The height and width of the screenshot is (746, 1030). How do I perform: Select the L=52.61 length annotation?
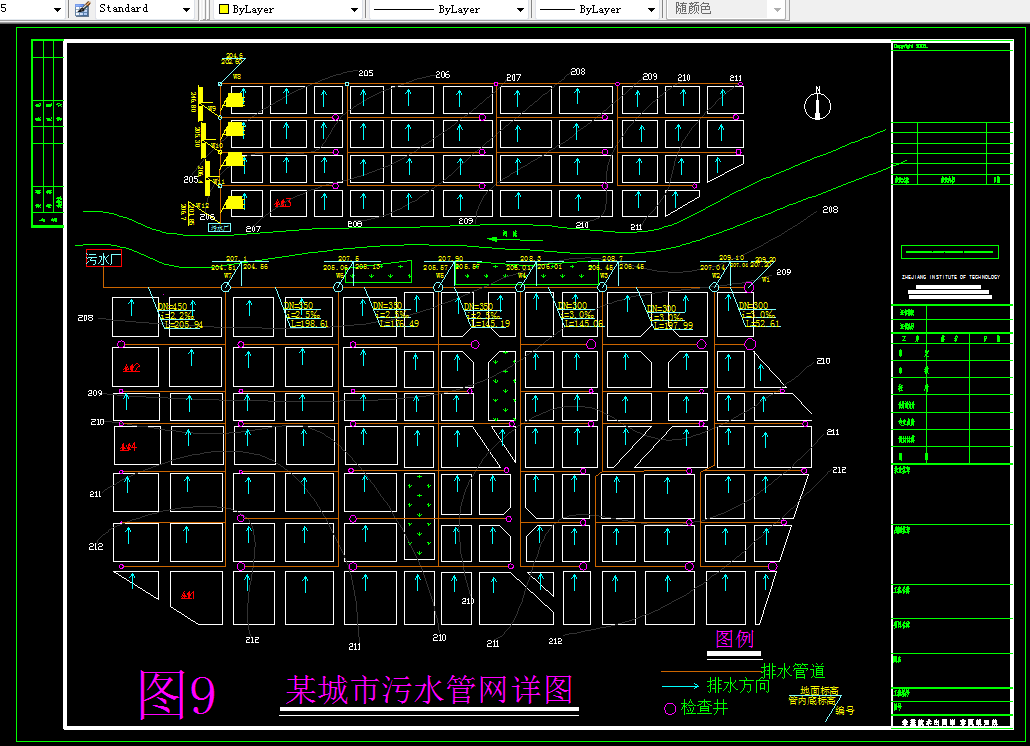coord(762,323)
